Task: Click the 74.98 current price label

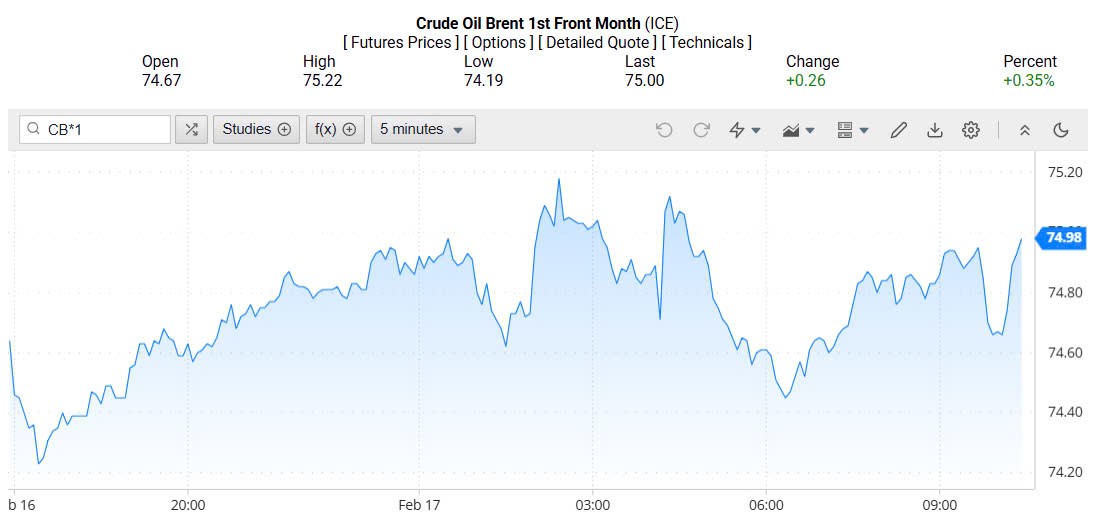Action: tap(1063, 237)
